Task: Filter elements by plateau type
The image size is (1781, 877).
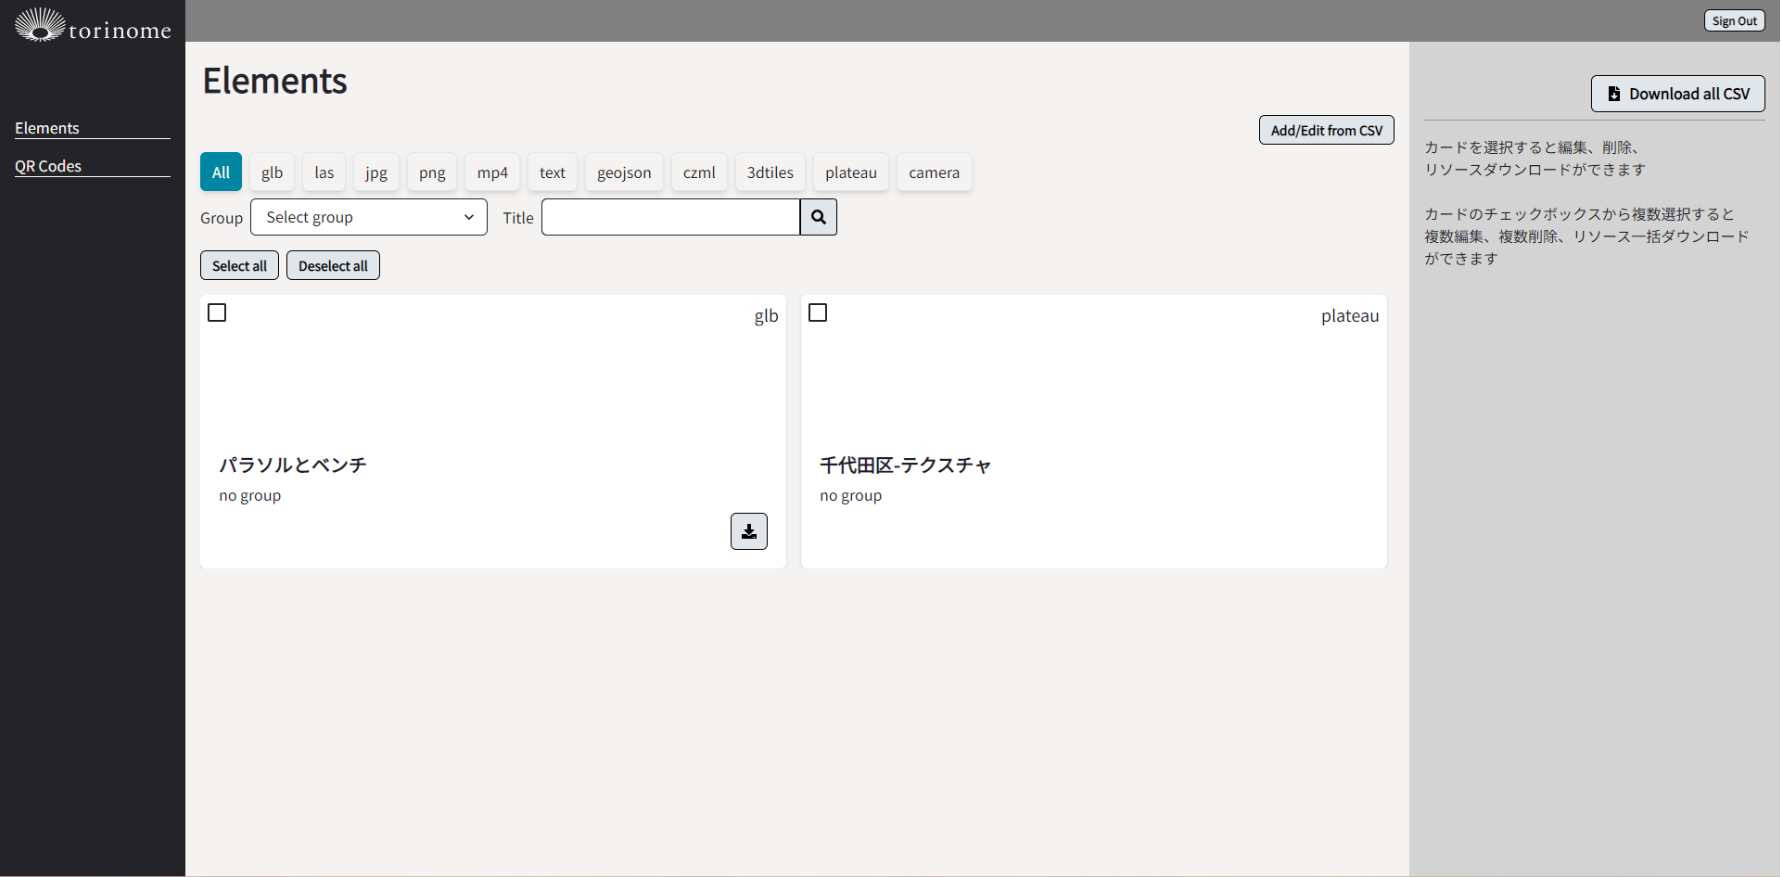Action: pyautogui.click(x=850, y=172)
